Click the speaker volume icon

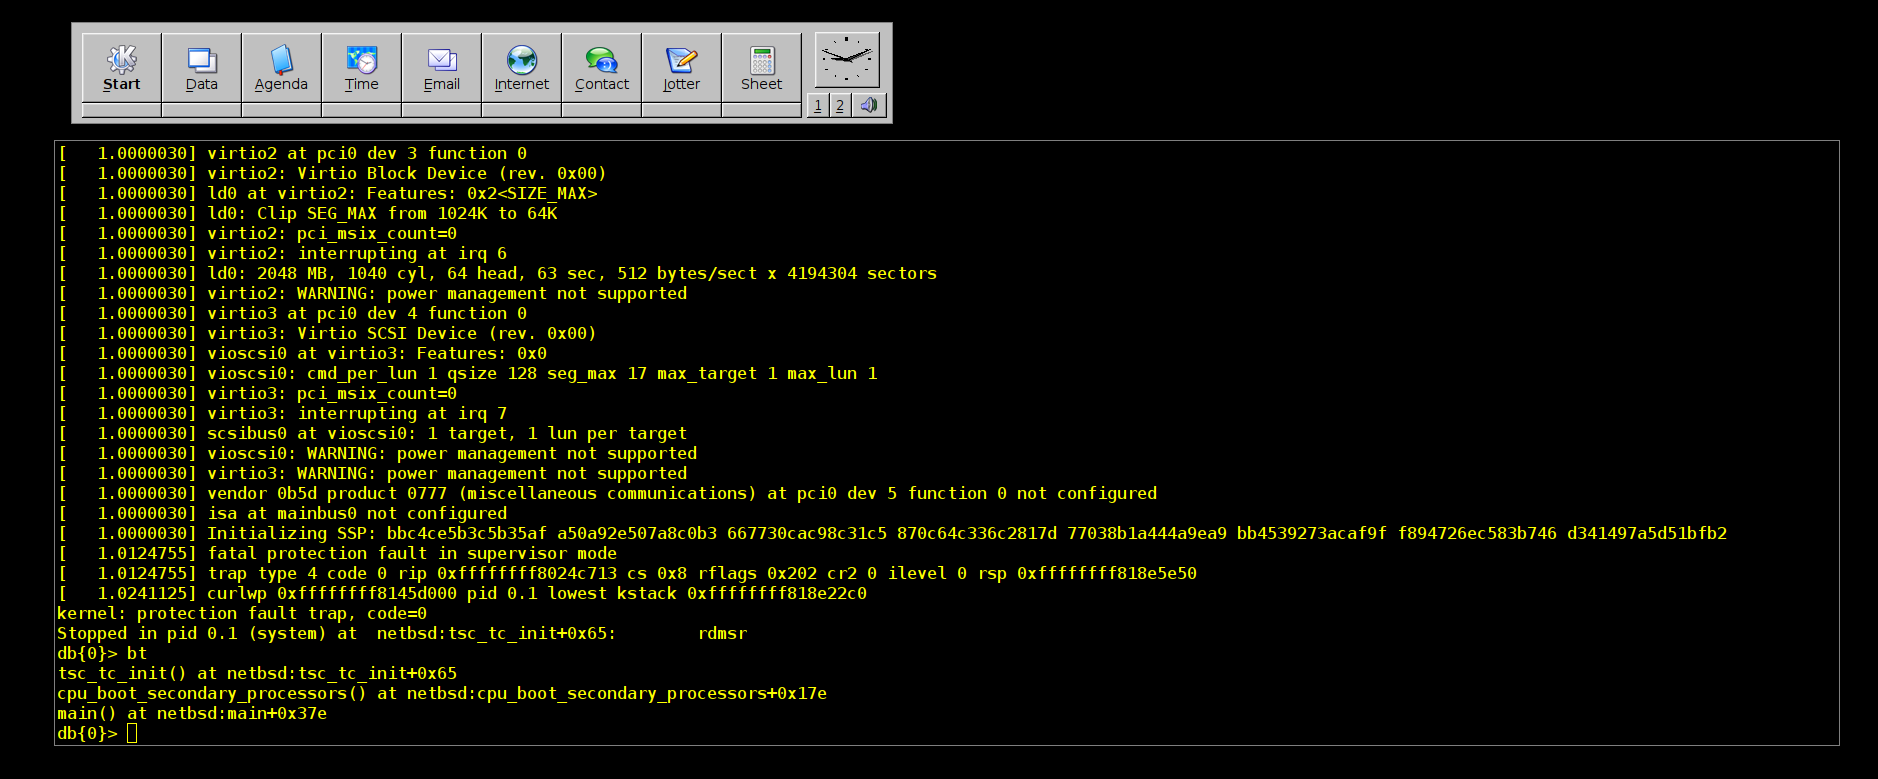869,105
